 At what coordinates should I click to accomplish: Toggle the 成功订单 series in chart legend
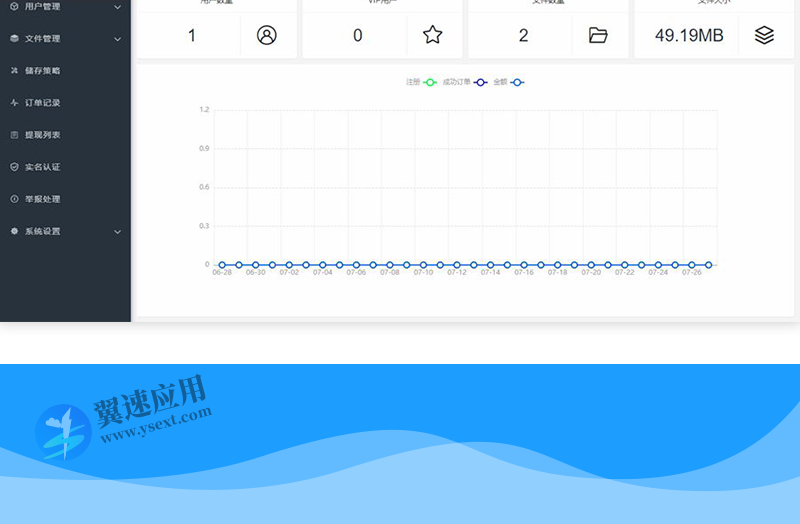click(465, 82)
